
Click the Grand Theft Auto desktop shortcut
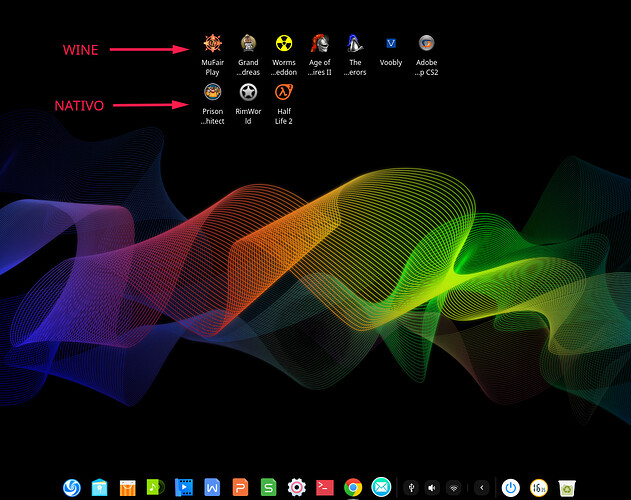click(248, 43)
